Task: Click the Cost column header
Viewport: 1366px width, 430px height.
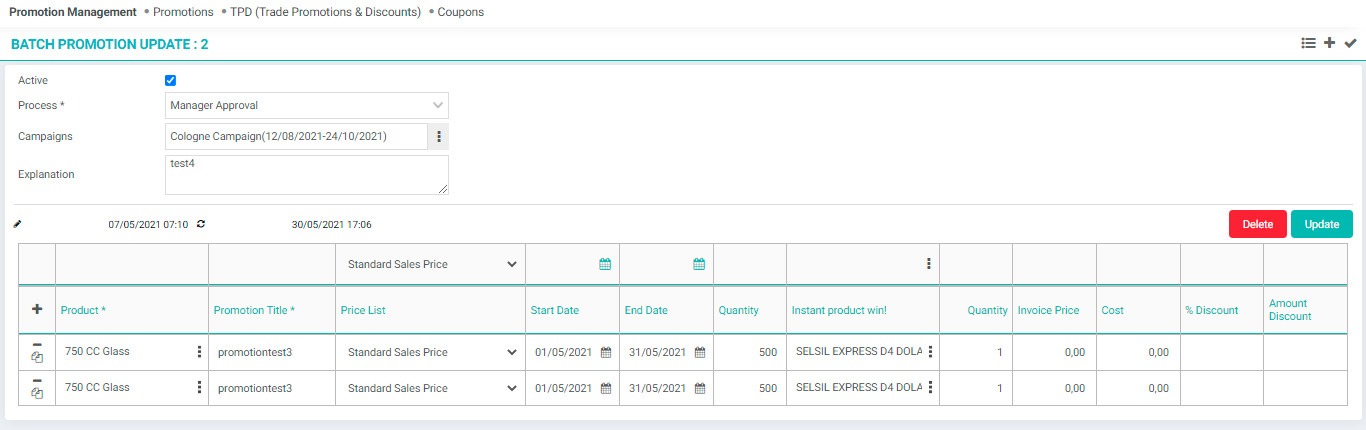Action: pyautogui.click(x=1113, y=310)
